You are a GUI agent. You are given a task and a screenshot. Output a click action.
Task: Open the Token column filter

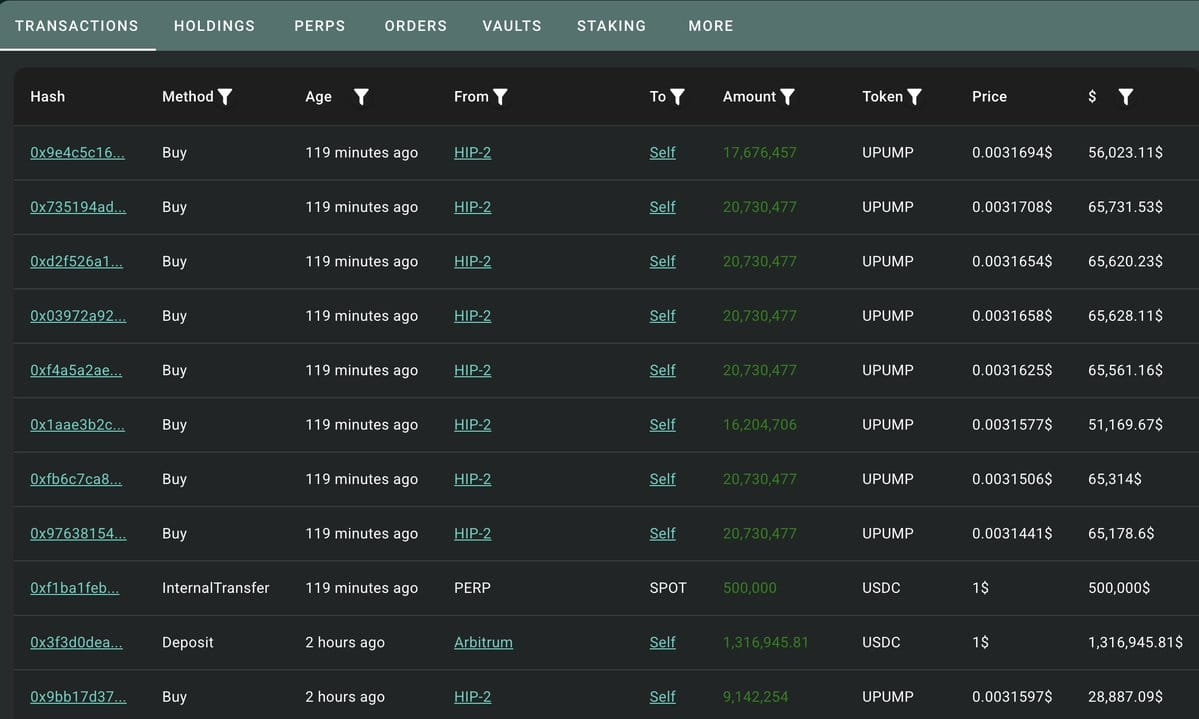coord(915,97)
